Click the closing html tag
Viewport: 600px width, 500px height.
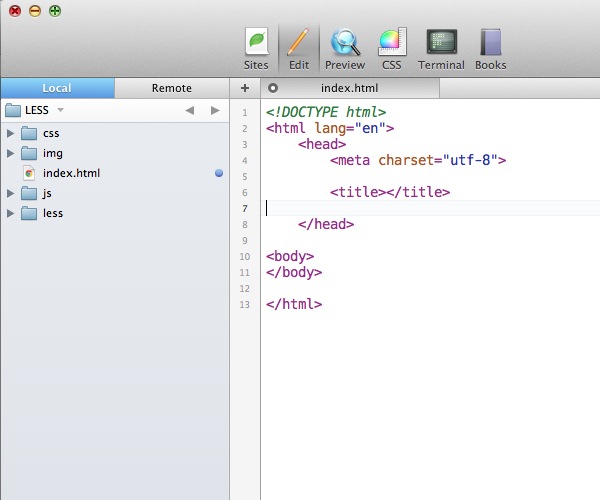294,304
